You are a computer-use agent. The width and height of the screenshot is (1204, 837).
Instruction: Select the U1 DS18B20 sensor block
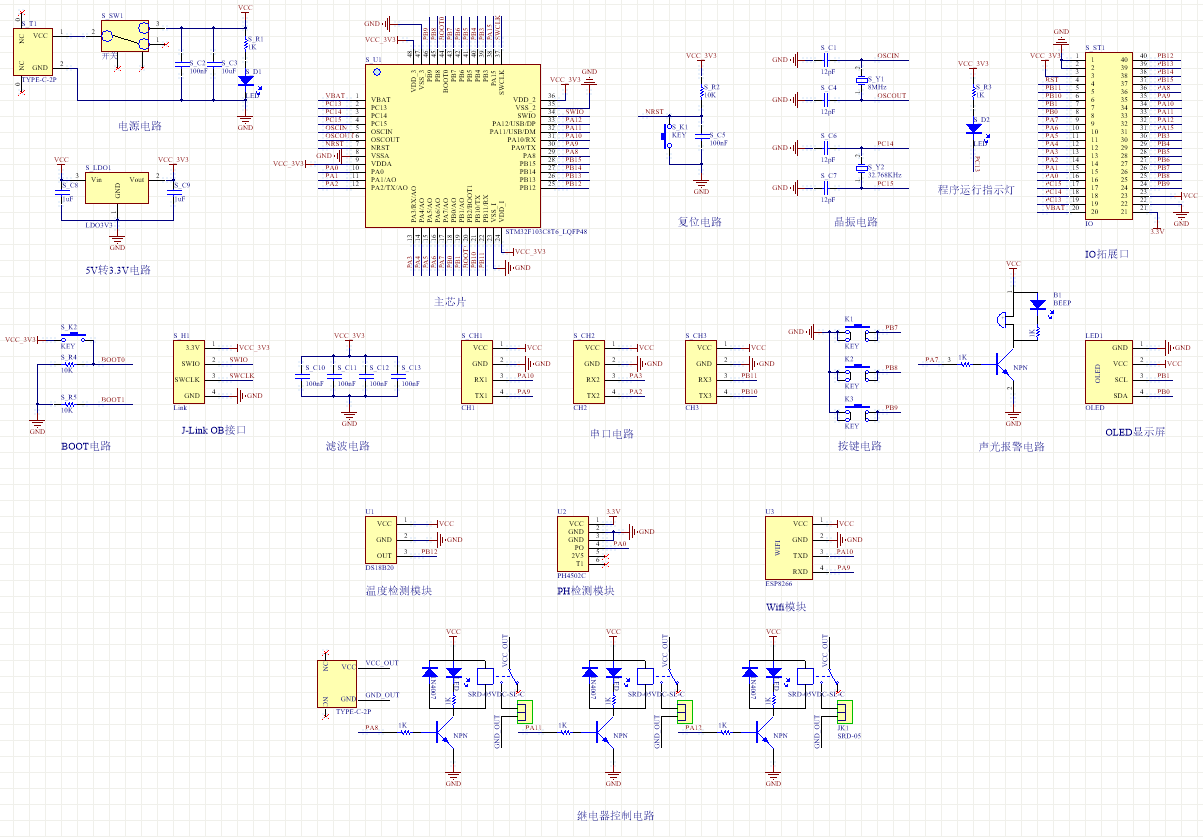(381, 539)
